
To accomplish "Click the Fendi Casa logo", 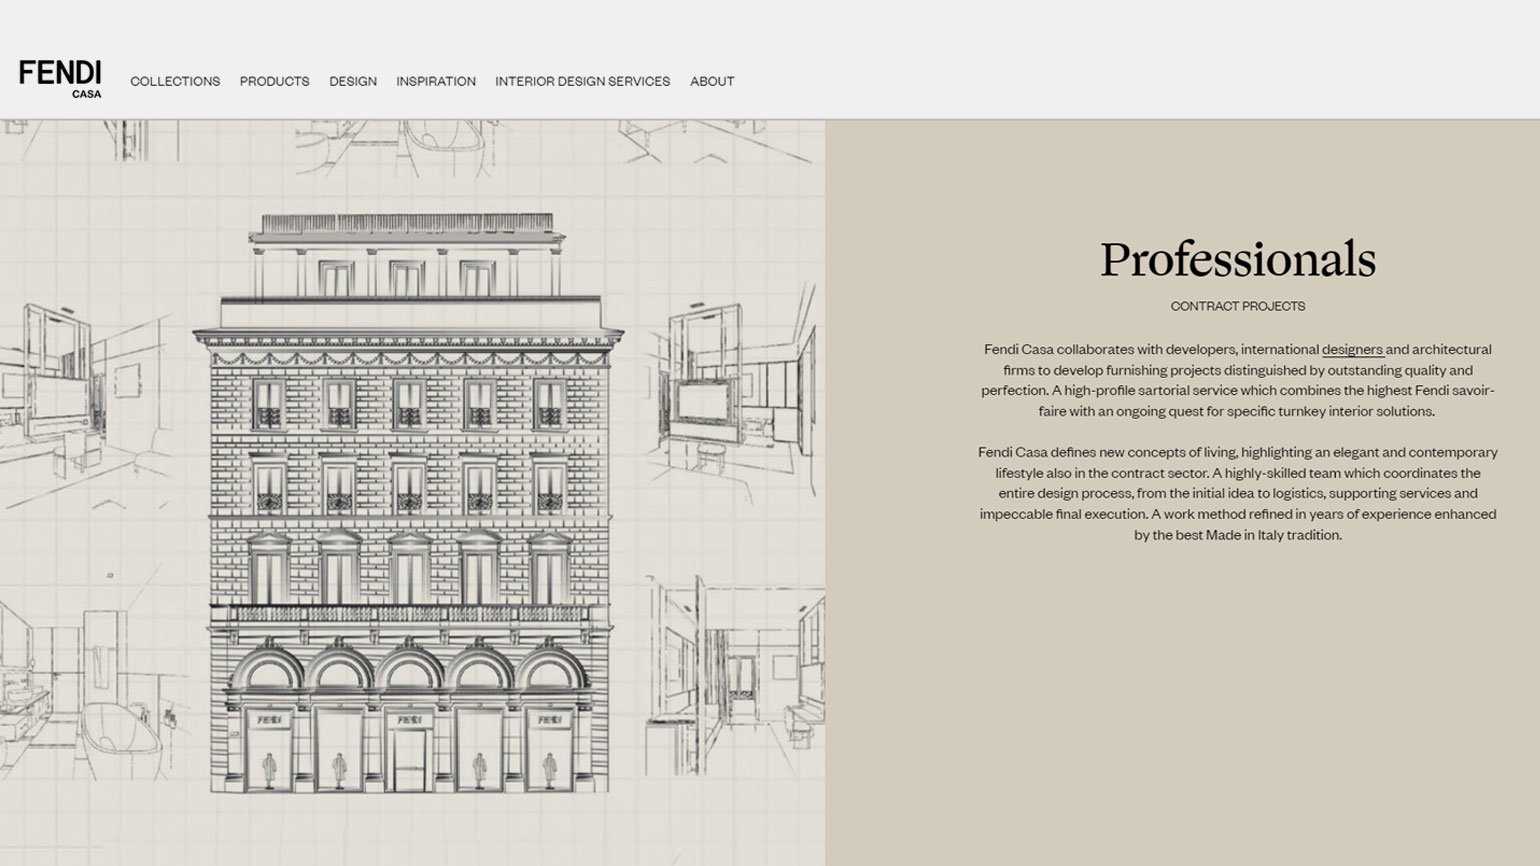I will tap(60, 78).
